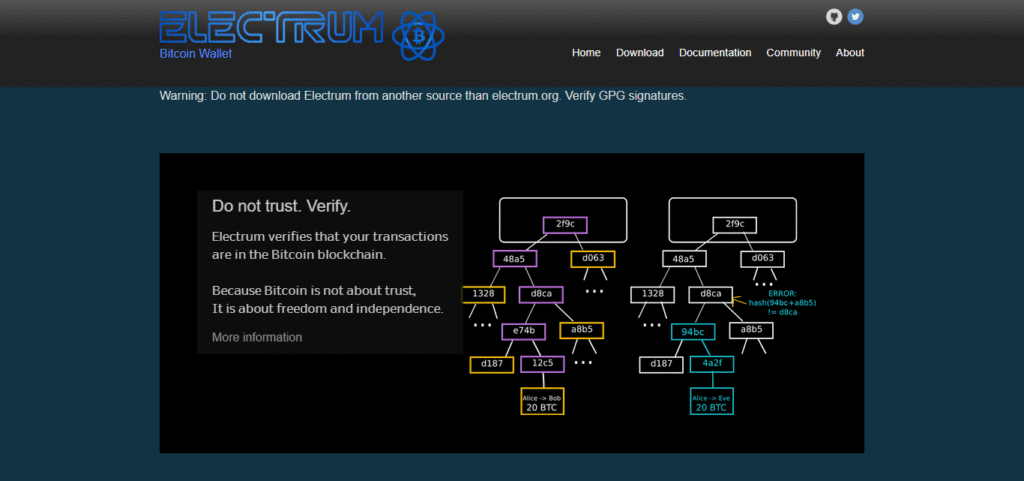This screenshot has width=1024, height=481.
Task: Open the Community menu item
Action: tap(793, 53)
